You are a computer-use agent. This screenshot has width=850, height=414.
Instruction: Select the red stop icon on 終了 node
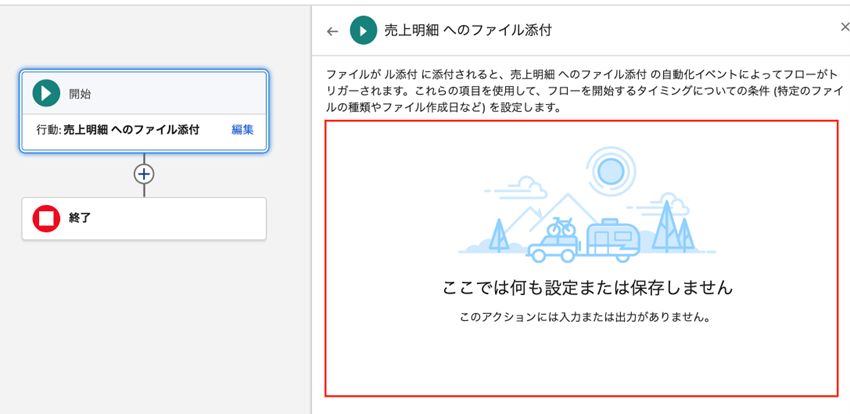click(x=46, y=218)
